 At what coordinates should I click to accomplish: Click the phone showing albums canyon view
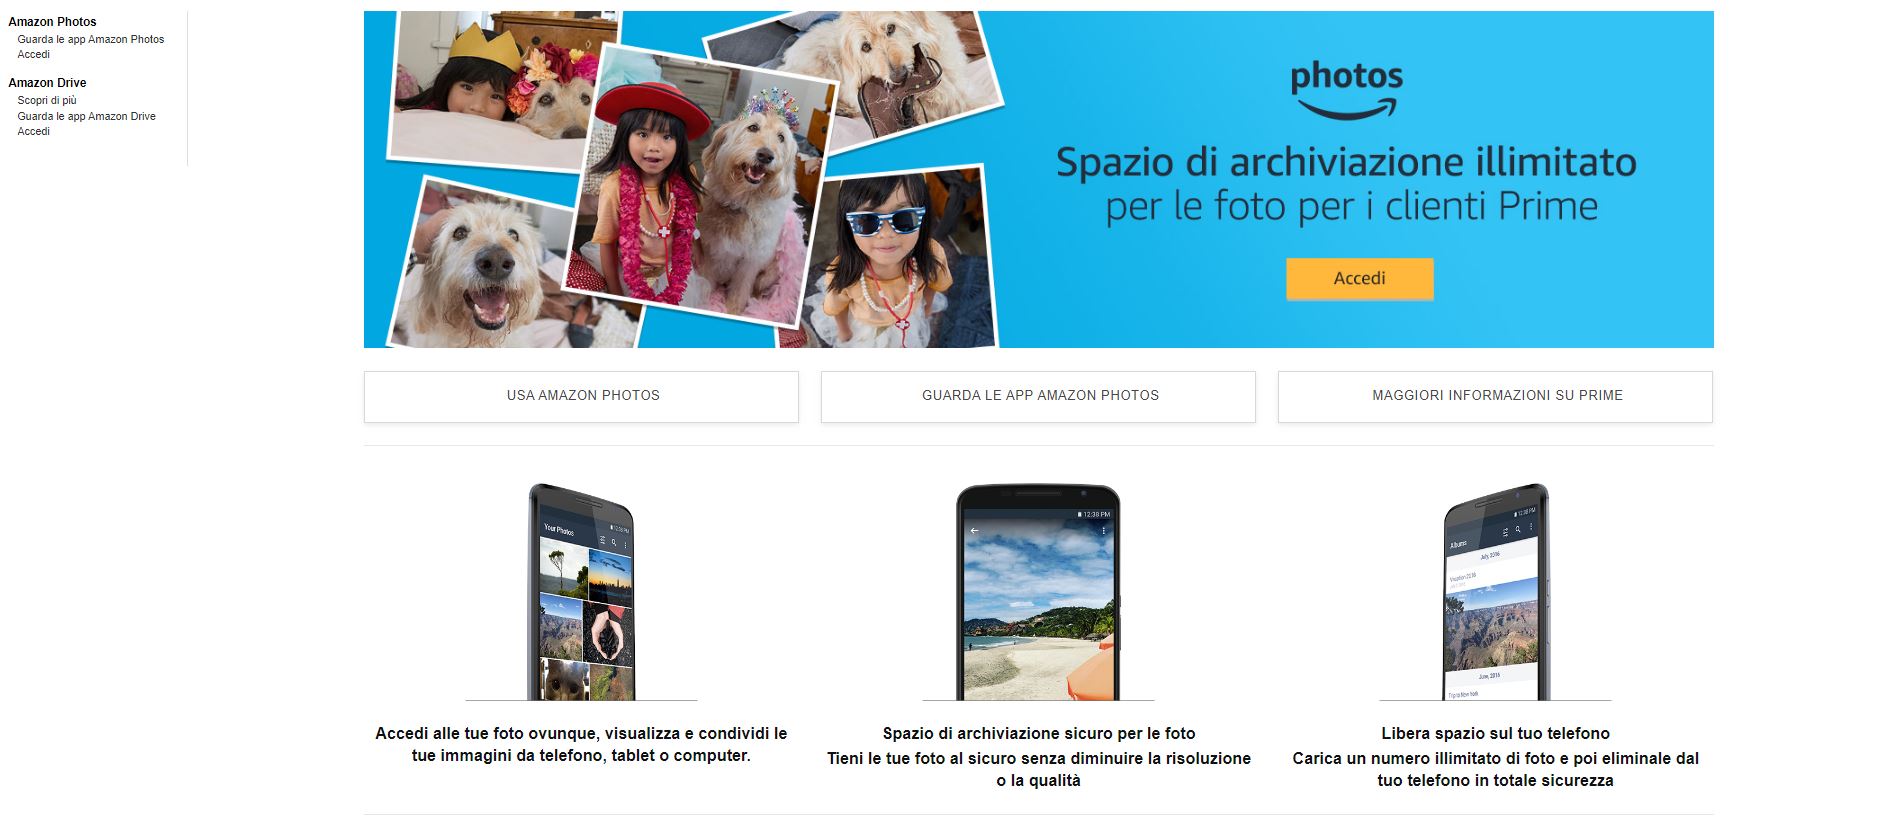tap(1495, 592)
